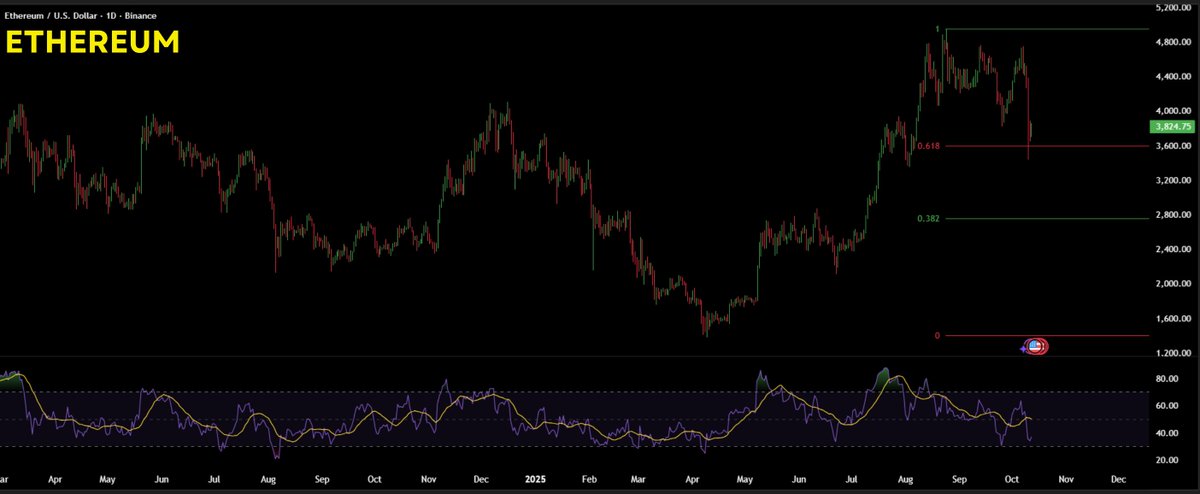
Task: Click the 1,600.00 price axis label
Action: click(1172, 319)
